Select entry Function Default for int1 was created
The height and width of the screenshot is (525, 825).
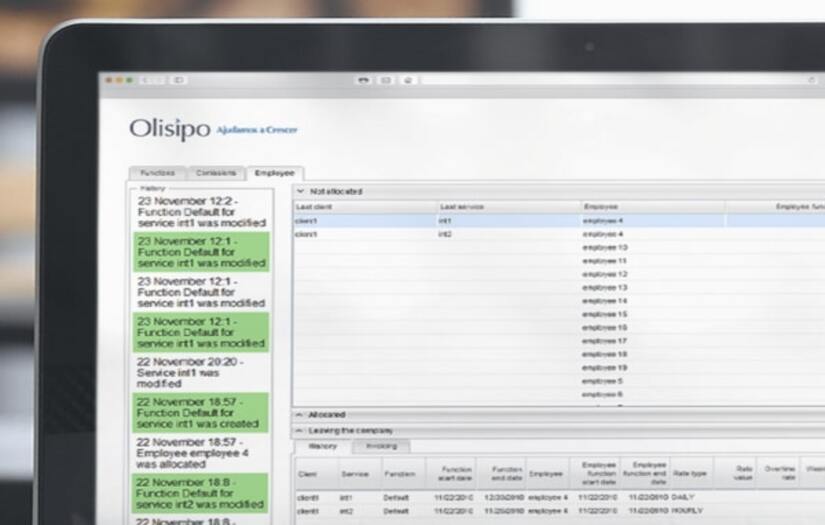click(x=201, y=413)
